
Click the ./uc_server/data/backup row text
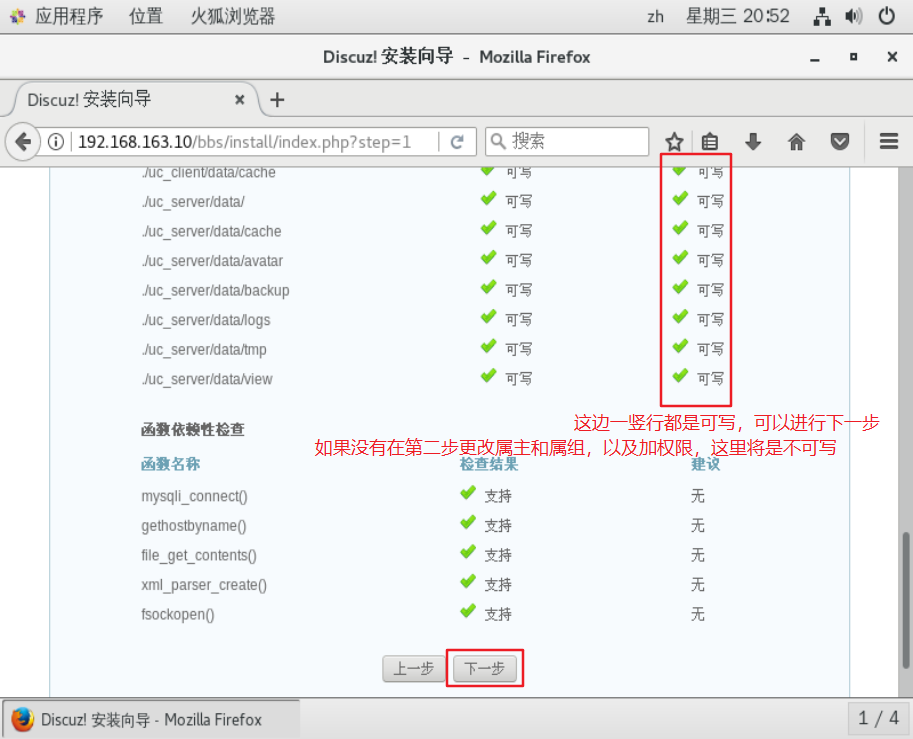(215, 291)
